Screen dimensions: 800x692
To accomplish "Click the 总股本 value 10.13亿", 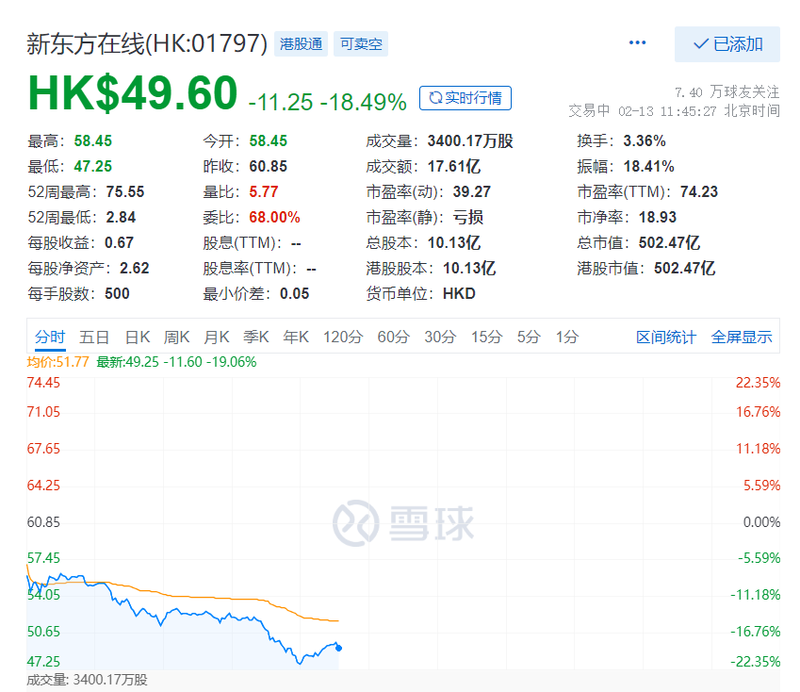I will tap(454, 243).
